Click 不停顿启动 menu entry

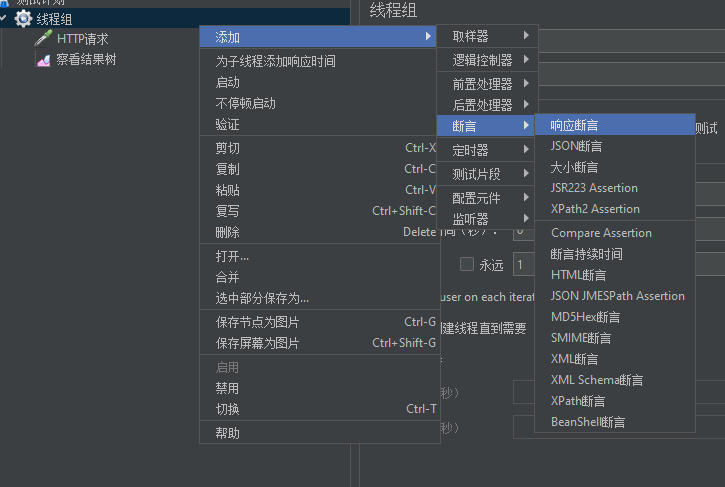(318, 103)
